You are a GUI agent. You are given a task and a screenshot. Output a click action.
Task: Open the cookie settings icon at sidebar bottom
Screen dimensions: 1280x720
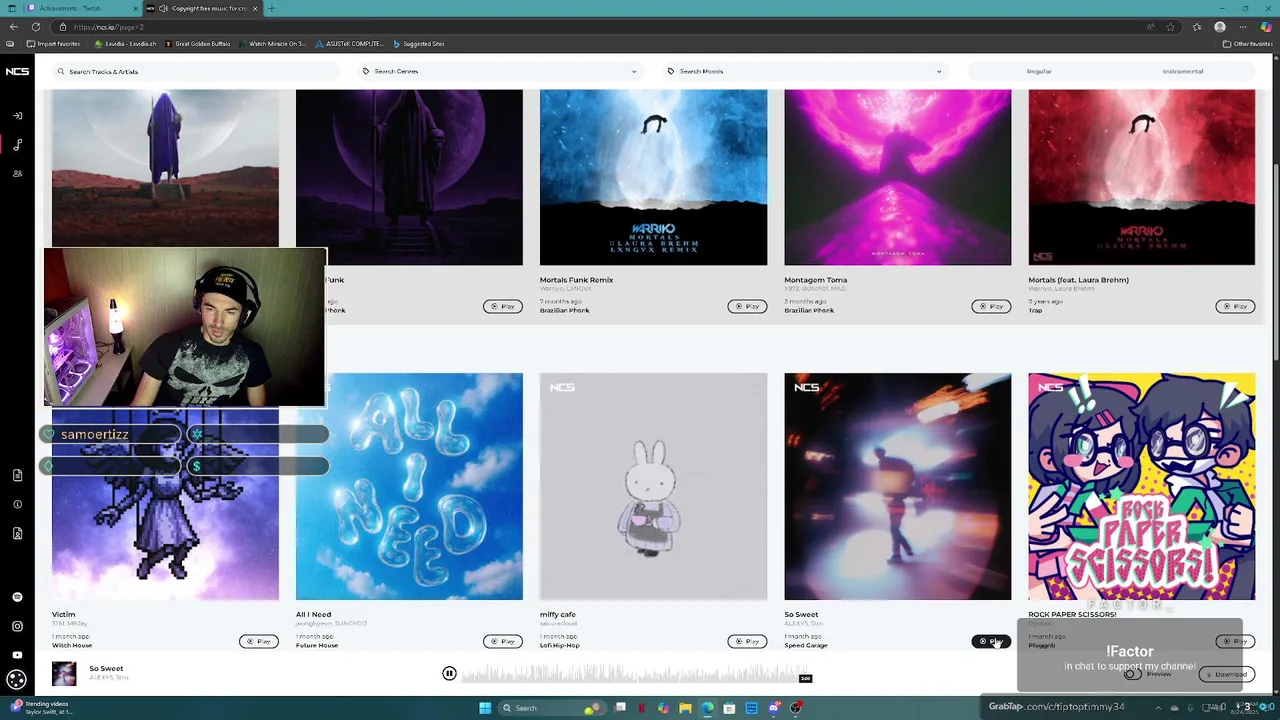[16, 680]
